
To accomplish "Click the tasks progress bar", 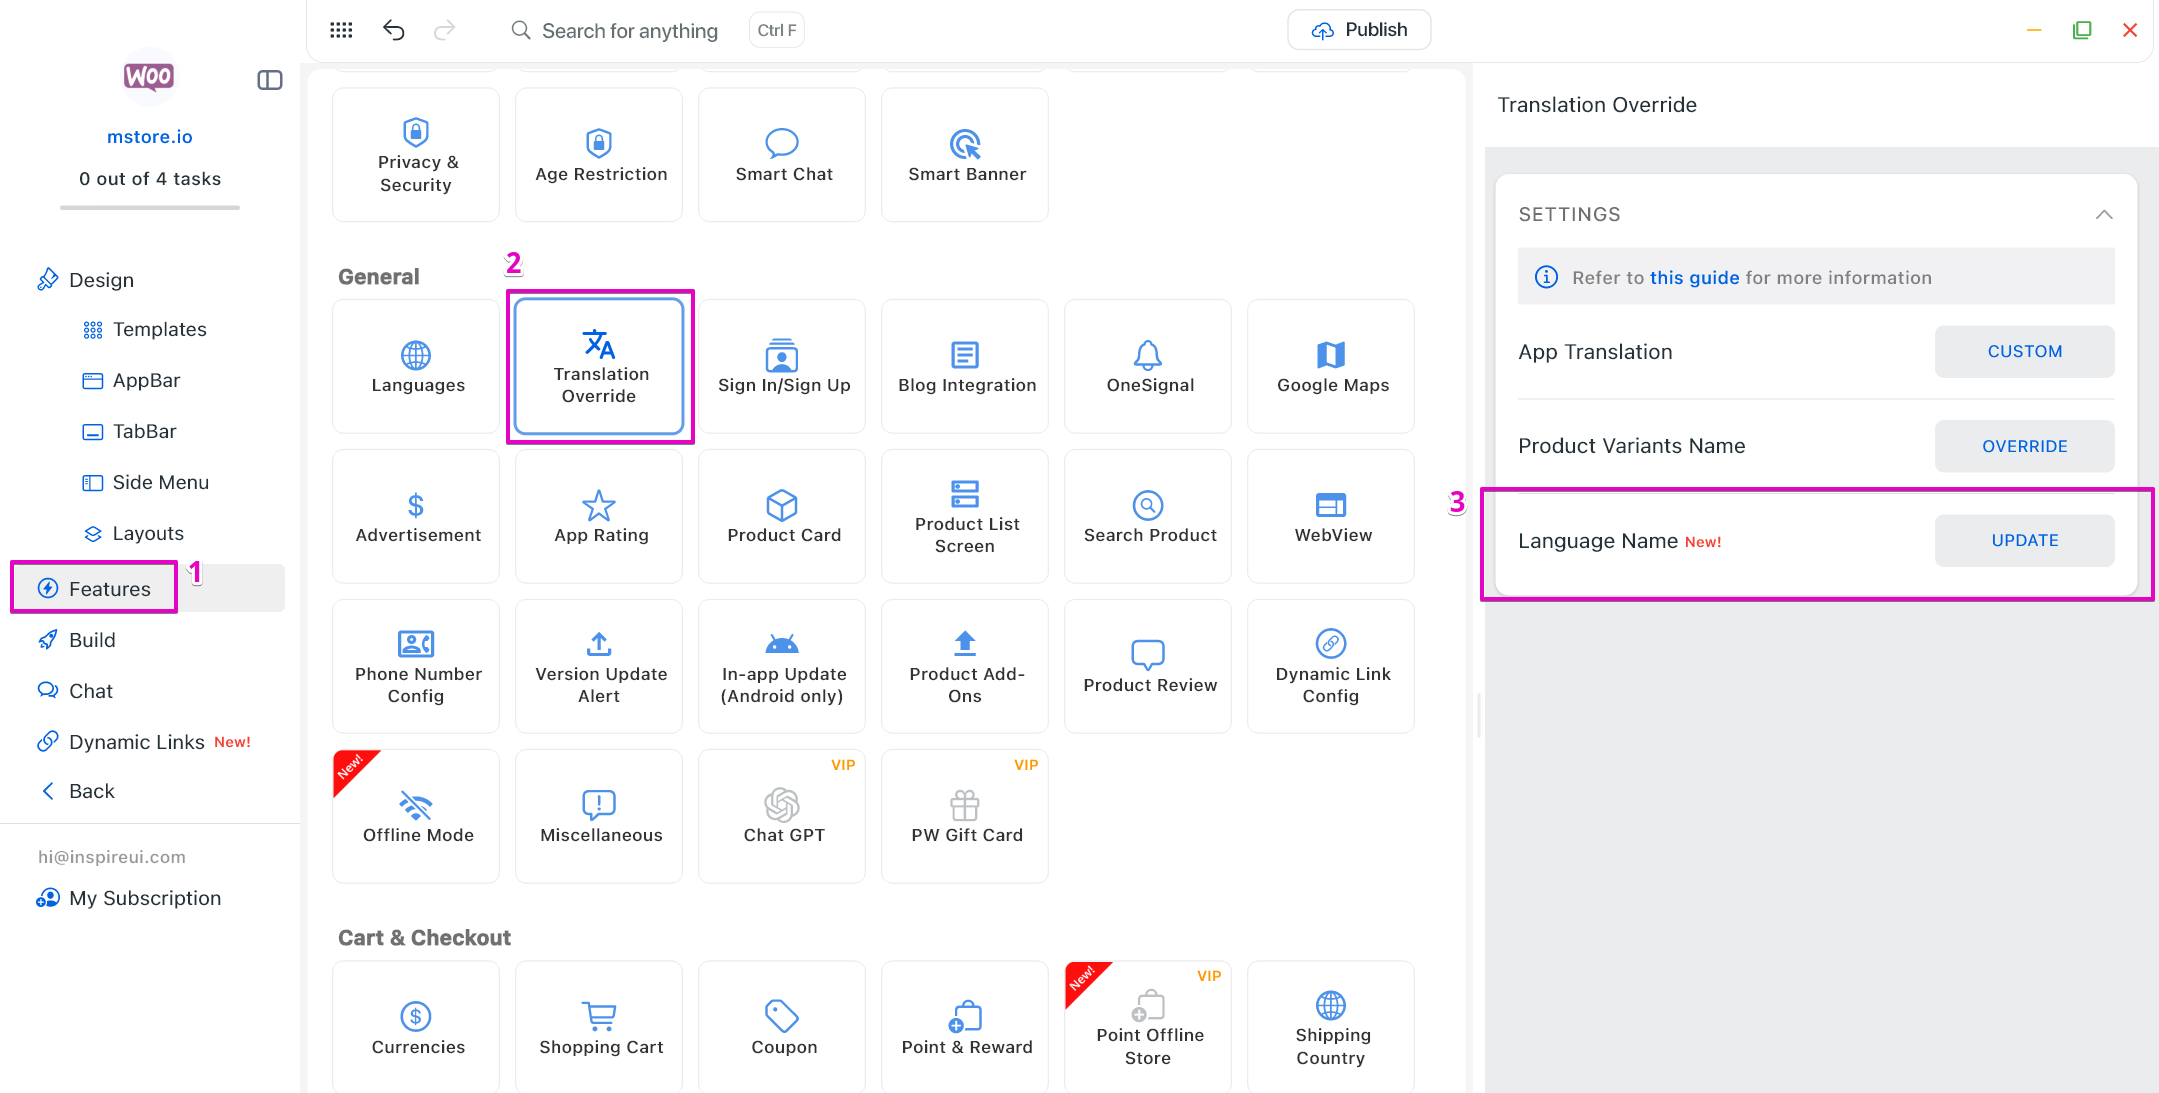I will point(150,207).
